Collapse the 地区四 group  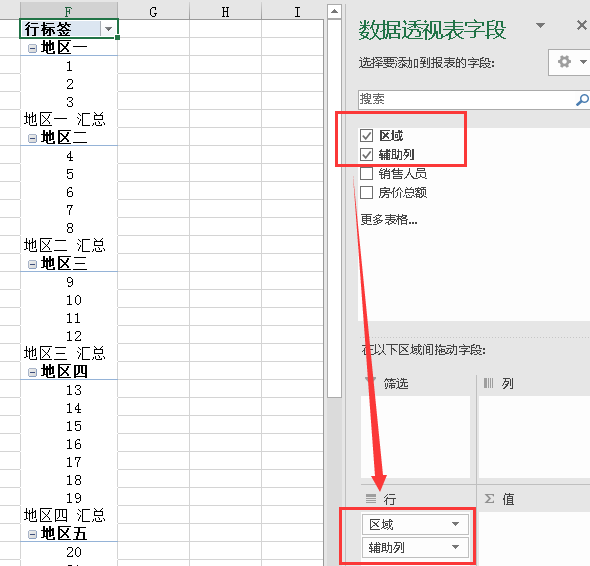[32, 373]
